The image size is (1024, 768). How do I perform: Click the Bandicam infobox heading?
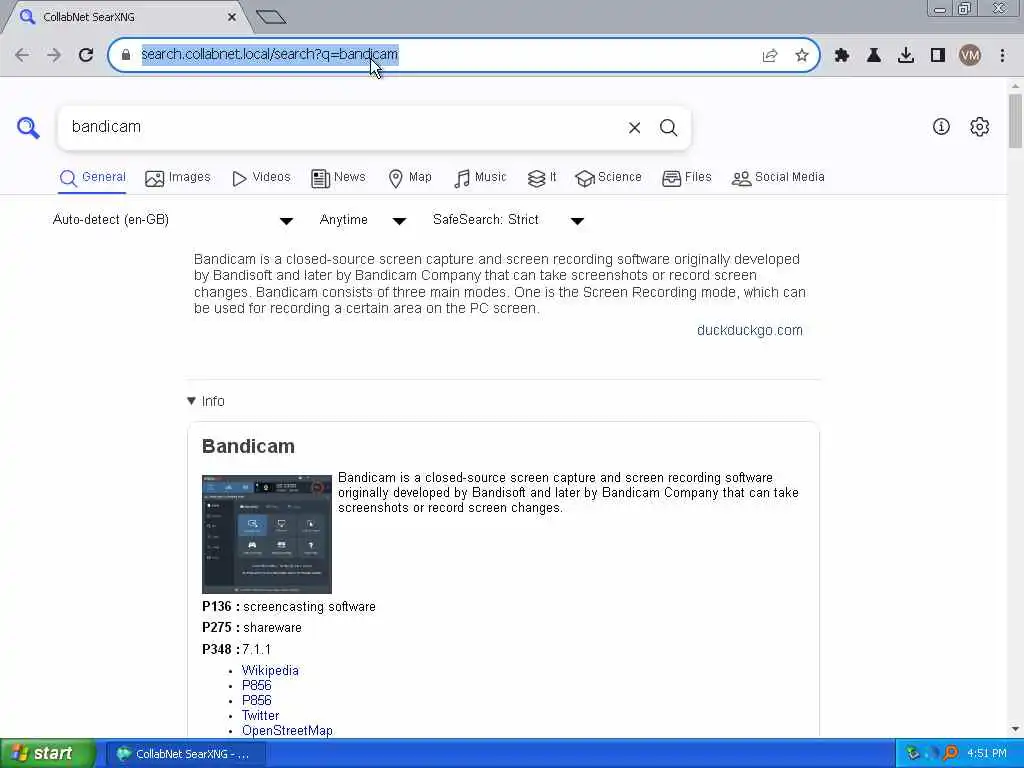click(x=248, y=447)
